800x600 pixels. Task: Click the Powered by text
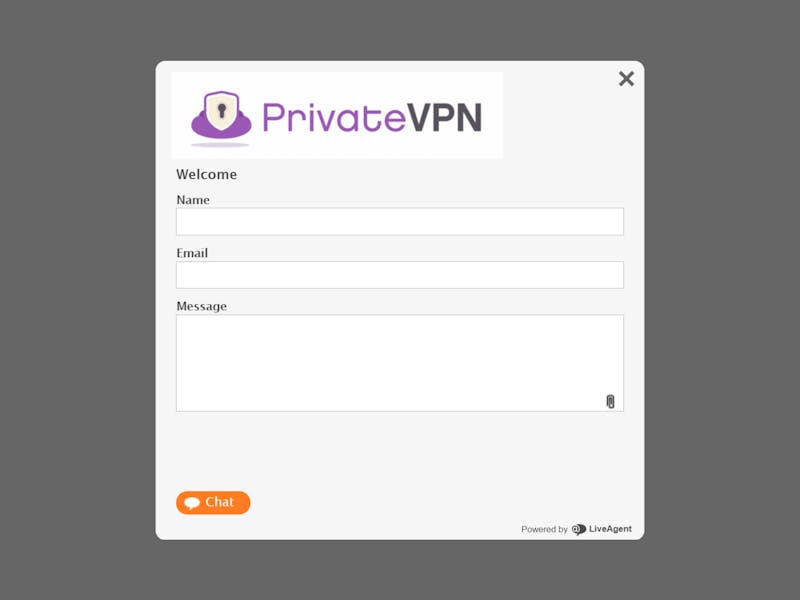coord(544,530)
